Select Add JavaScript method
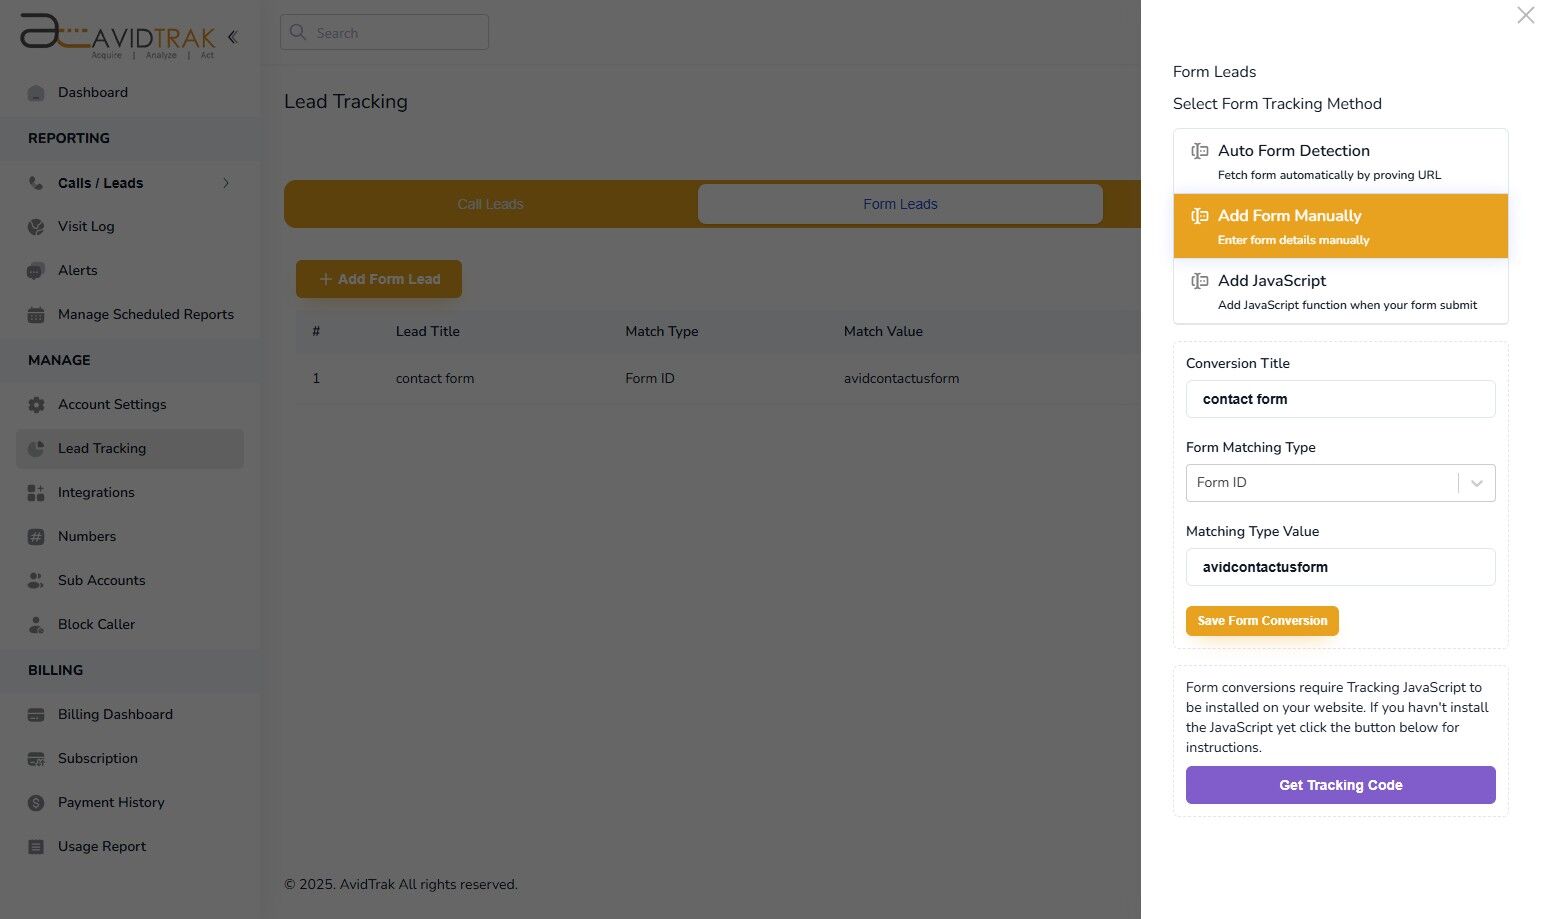Image resolution: width=1541 pixels, height=919 pixels. (1340, 291)
